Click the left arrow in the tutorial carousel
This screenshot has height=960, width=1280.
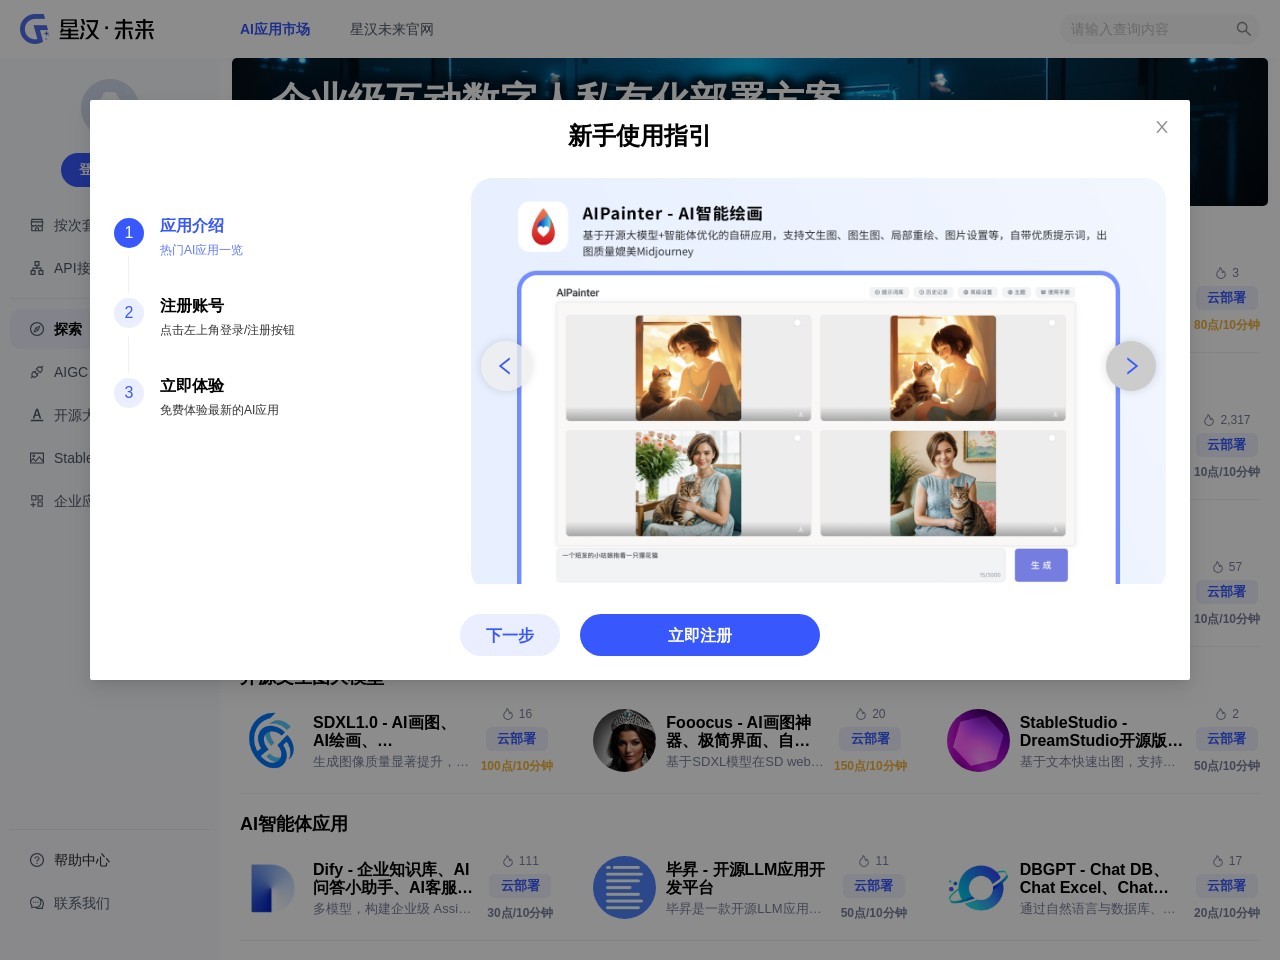click(x=505, y=366)
